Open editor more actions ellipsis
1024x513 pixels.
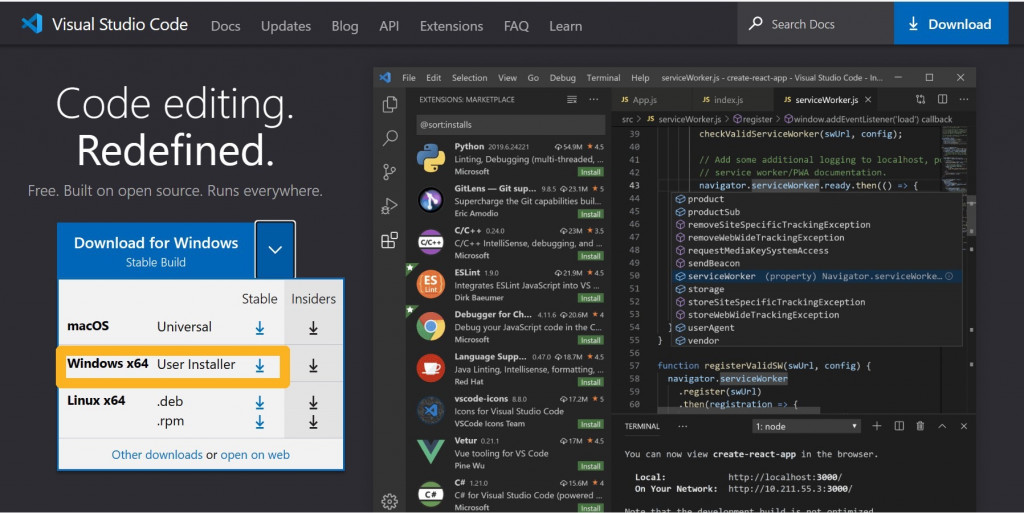click(964, 99)
